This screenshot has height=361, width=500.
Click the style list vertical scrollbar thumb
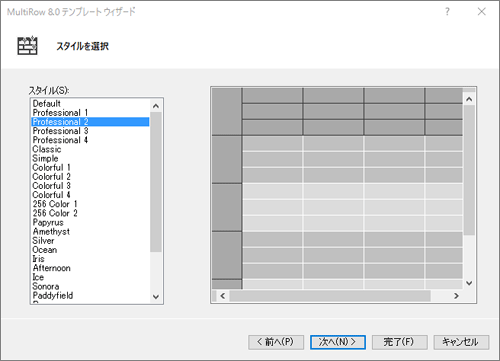[x=156, y=182]
